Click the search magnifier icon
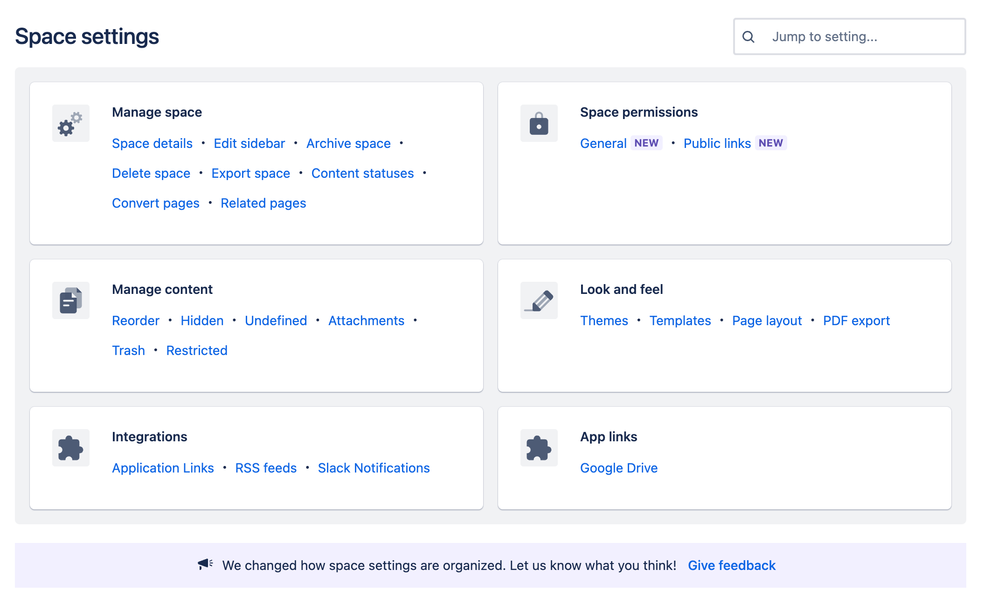998x599 pixels. coord(748,37)
